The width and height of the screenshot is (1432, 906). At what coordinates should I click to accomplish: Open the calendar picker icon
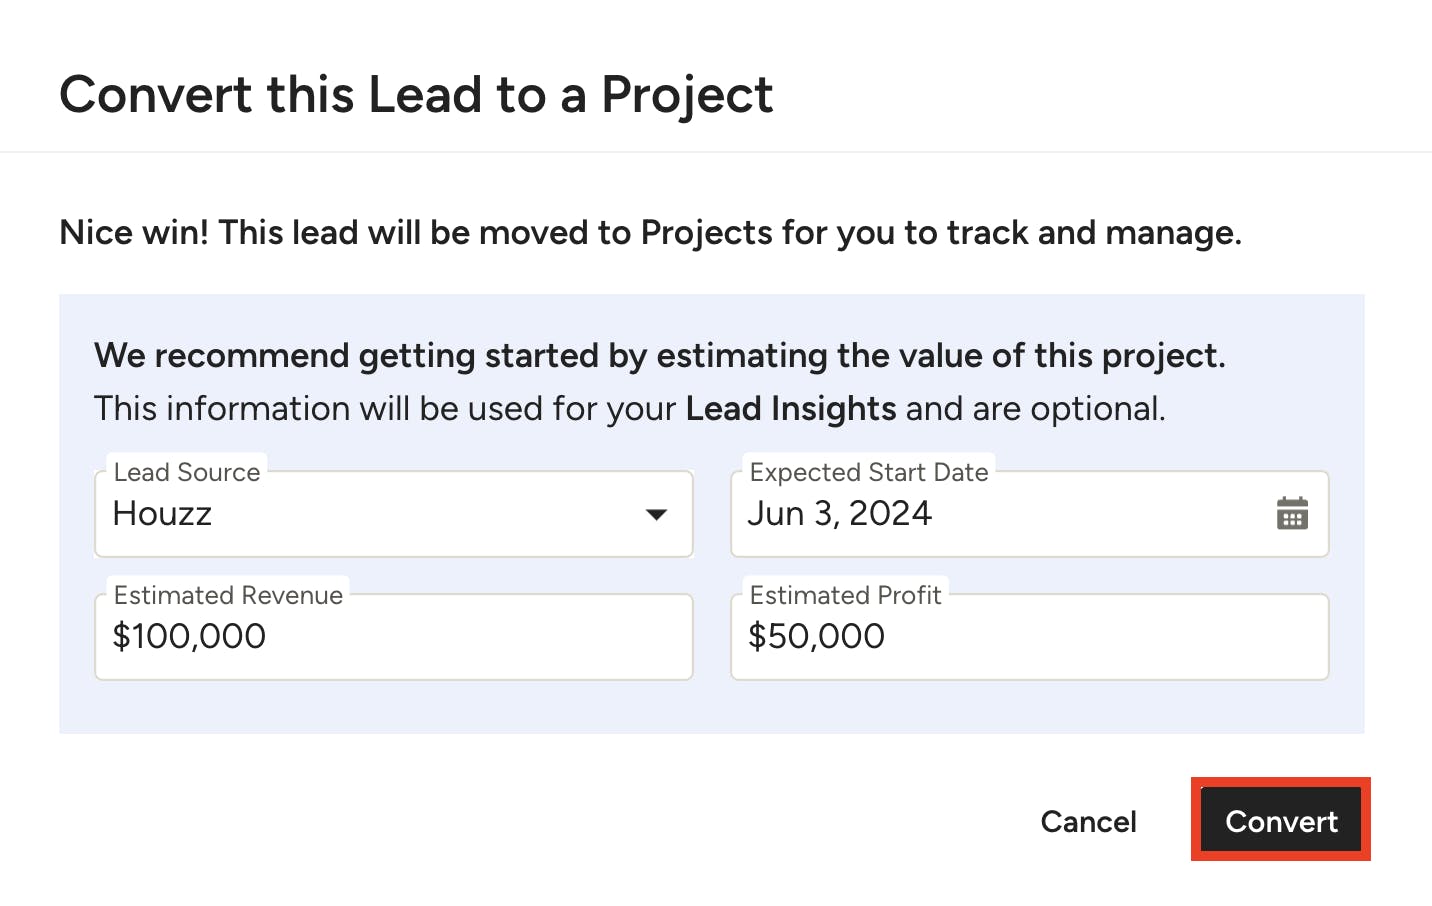[1292, 514]
